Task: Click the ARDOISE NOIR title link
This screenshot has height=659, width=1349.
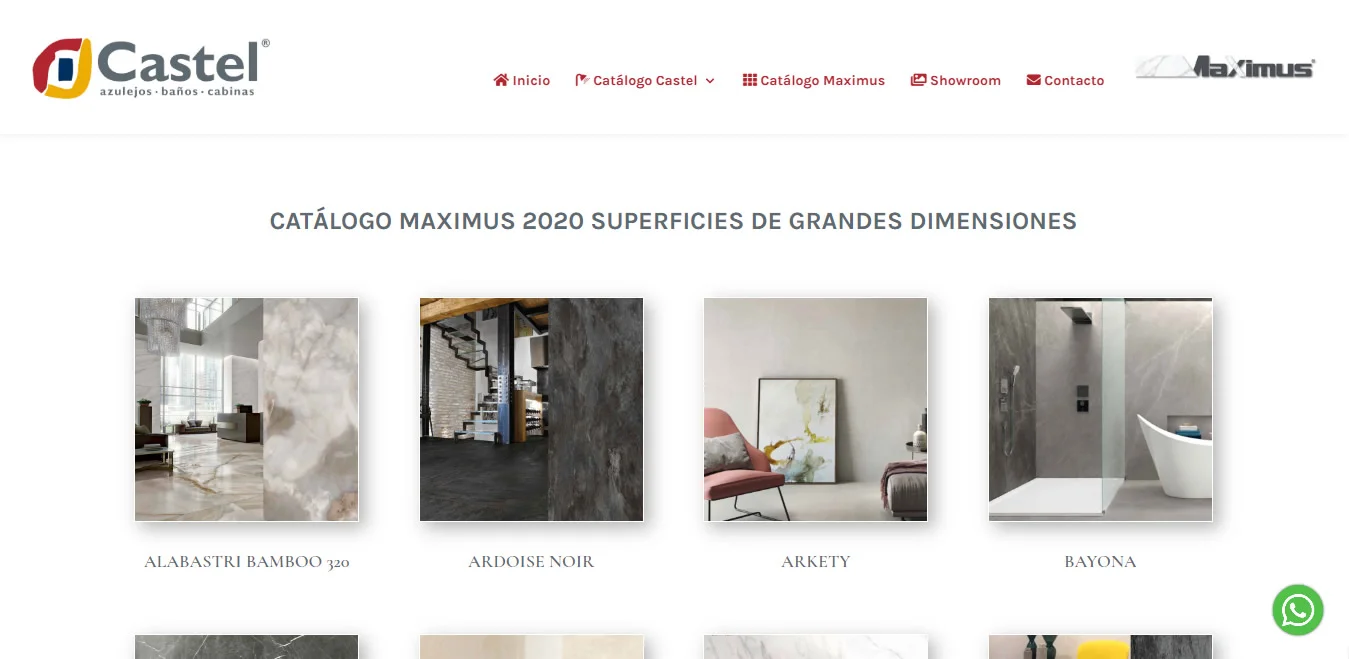Action: (x=531, y=562)
